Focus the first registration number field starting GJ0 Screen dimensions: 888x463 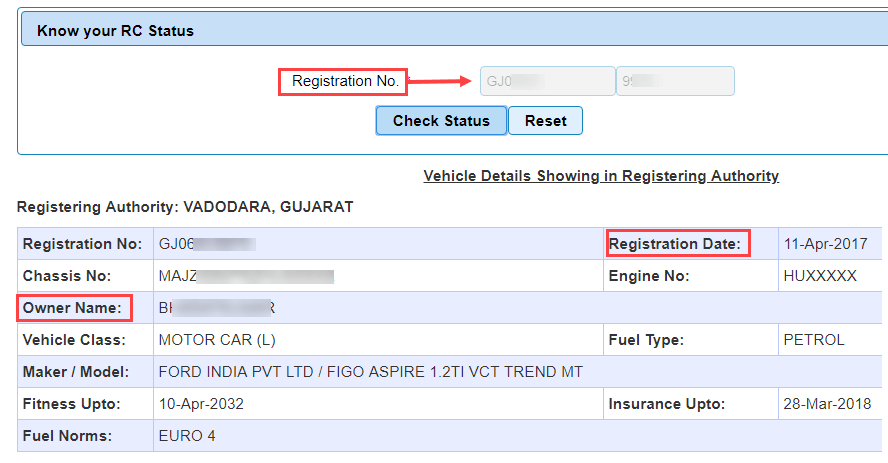[548, 81]
